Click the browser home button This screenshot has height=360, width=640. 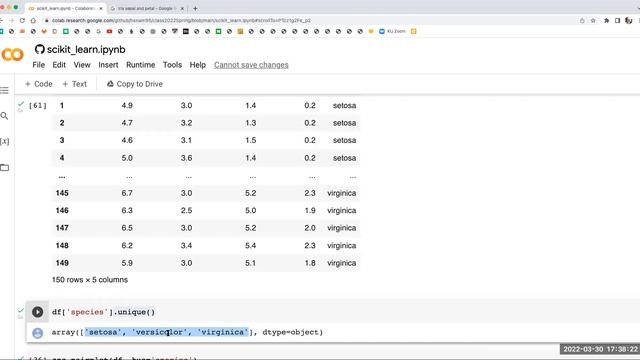click(33, 20)
